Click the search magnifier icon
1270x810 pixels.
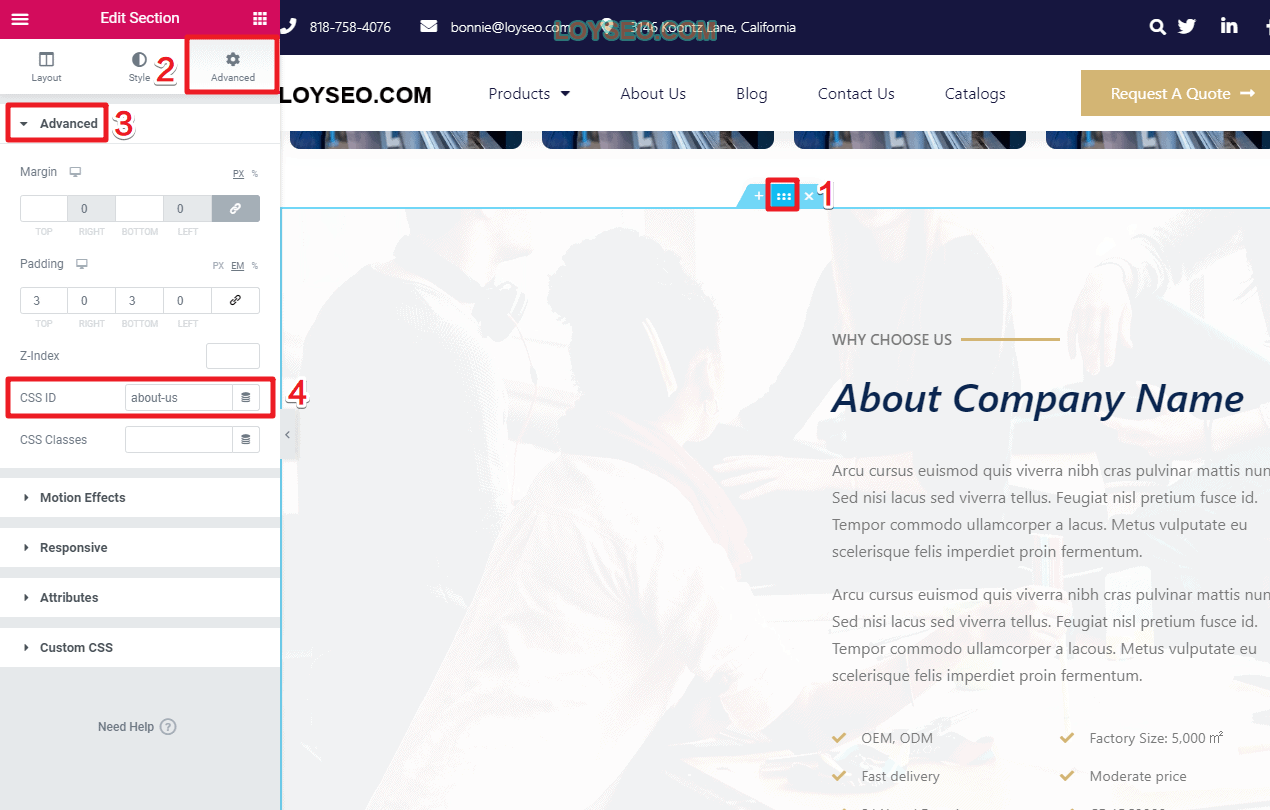pos(1158,27)
